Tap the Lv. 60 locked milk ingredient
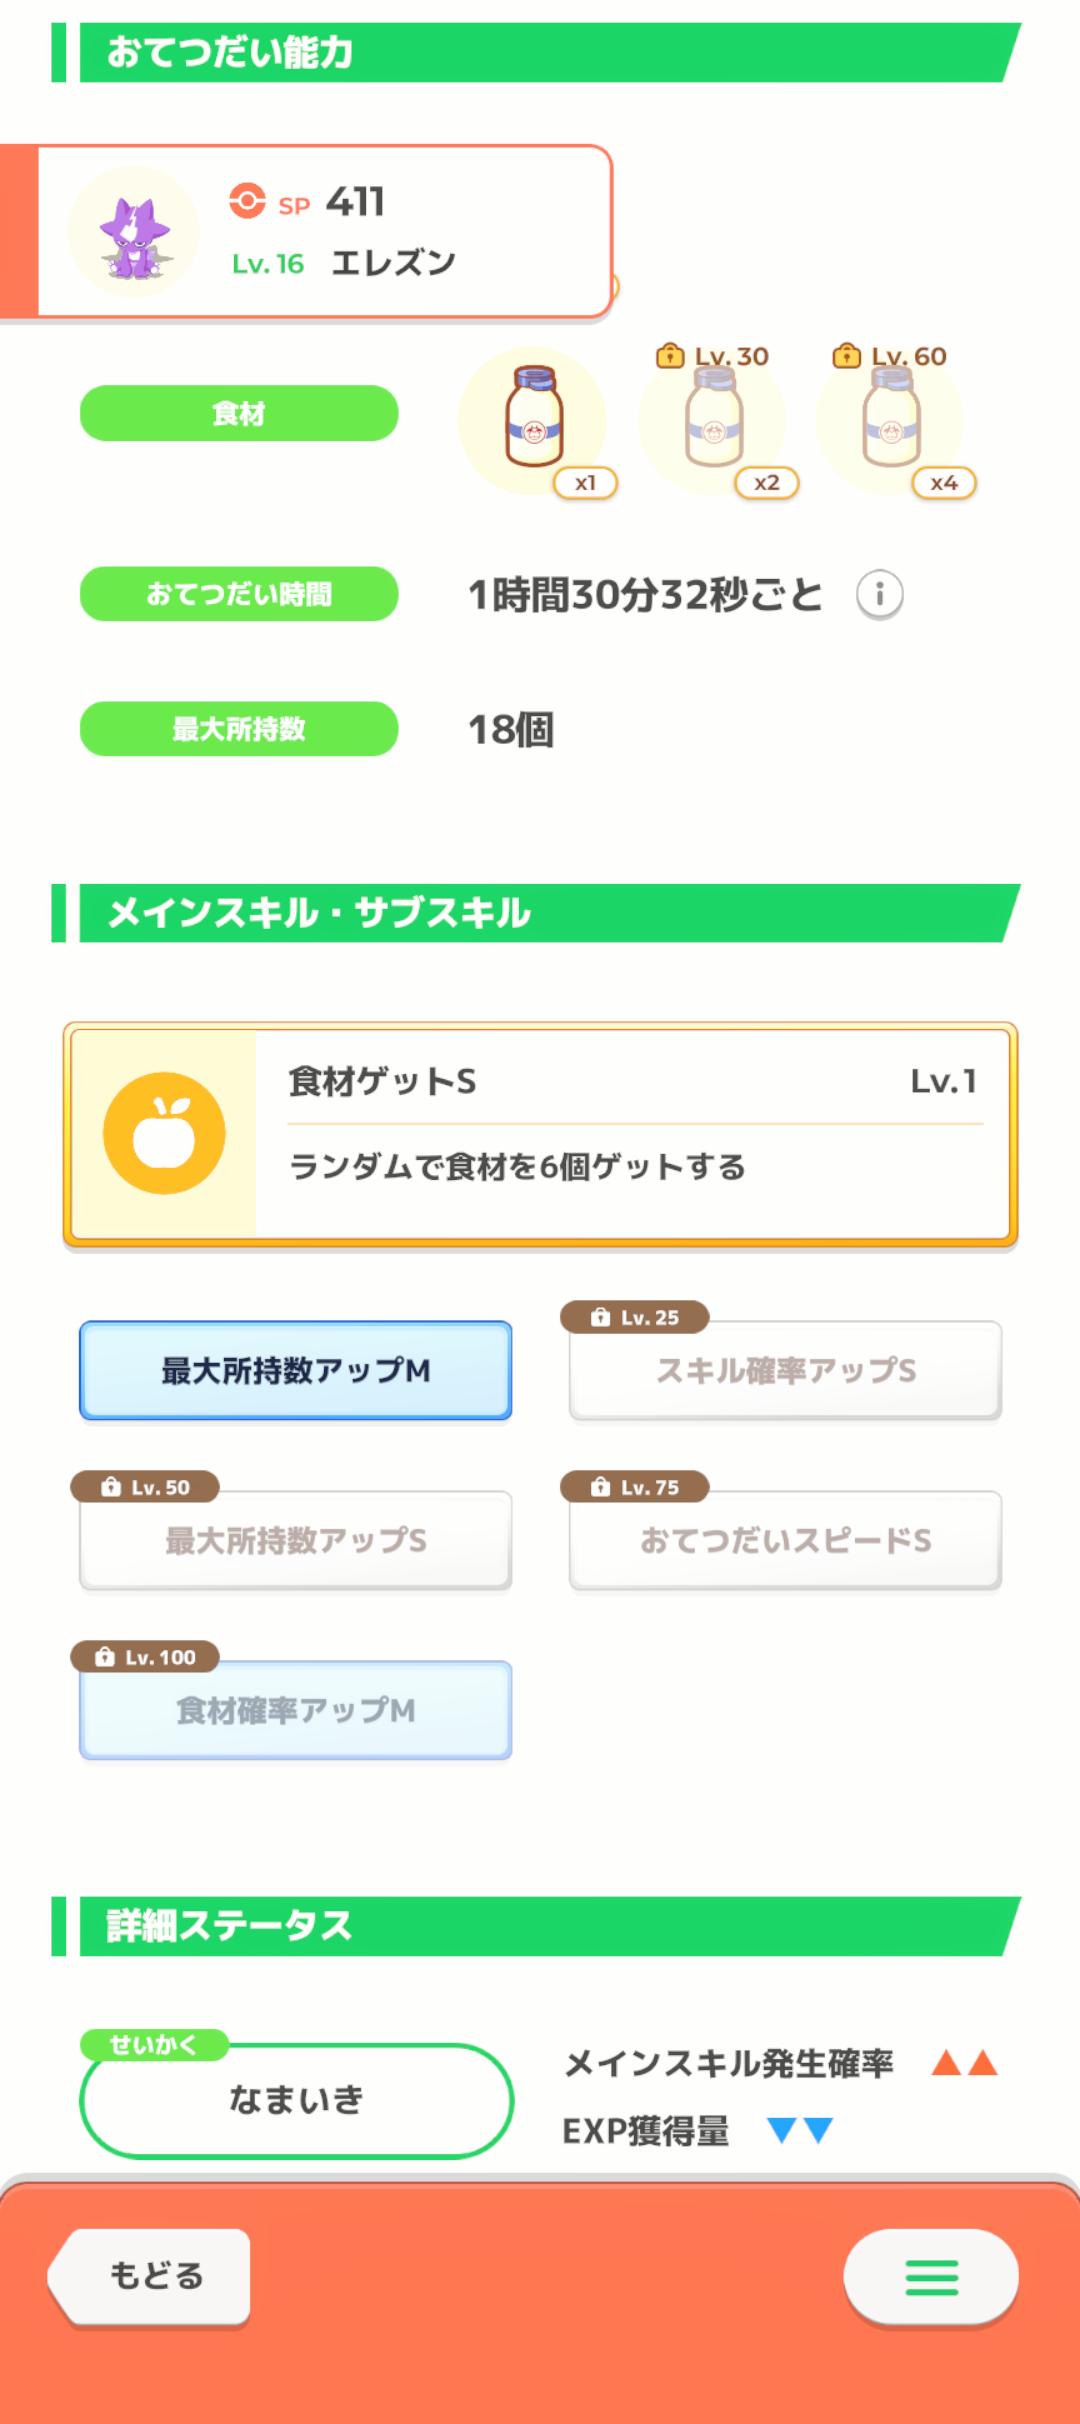Image resolution: width=1080 pixels, height=2424 pixels. [890, 420]
